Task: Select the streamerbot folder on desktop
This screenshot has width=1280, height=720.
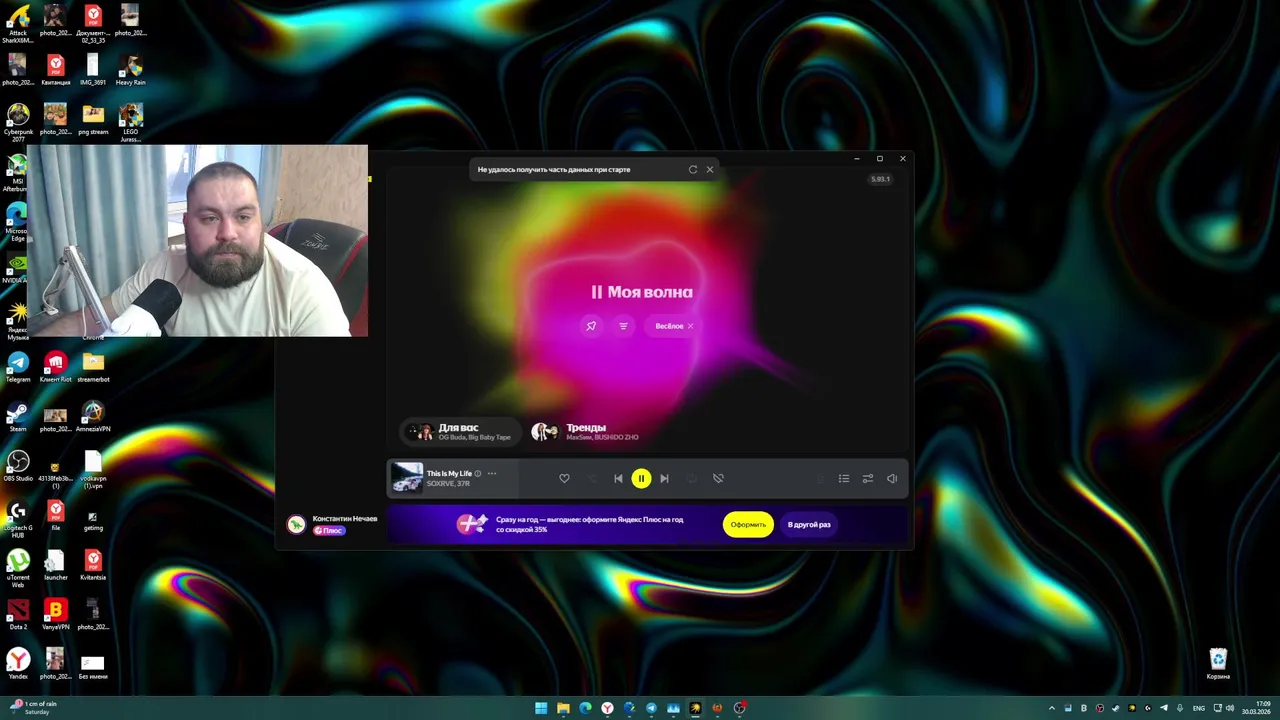Action: tap(93, 366)
